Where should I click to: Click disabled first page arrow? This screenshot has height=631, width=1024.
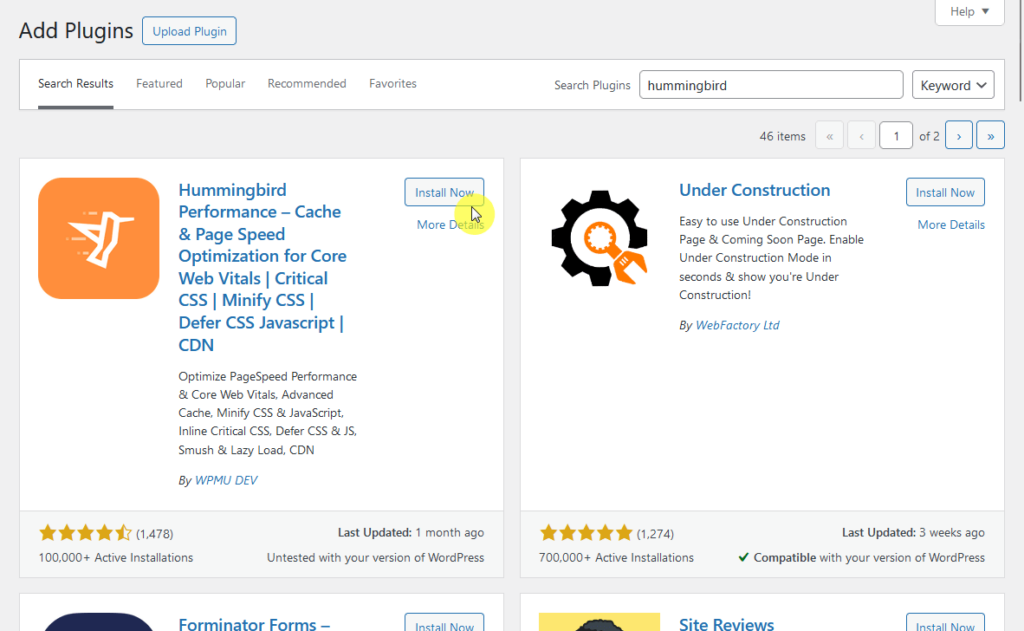829,136
